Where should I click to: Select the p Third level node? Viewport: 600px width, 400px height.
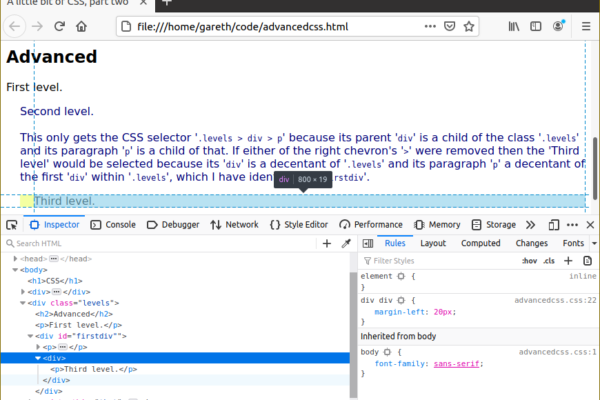94,369
